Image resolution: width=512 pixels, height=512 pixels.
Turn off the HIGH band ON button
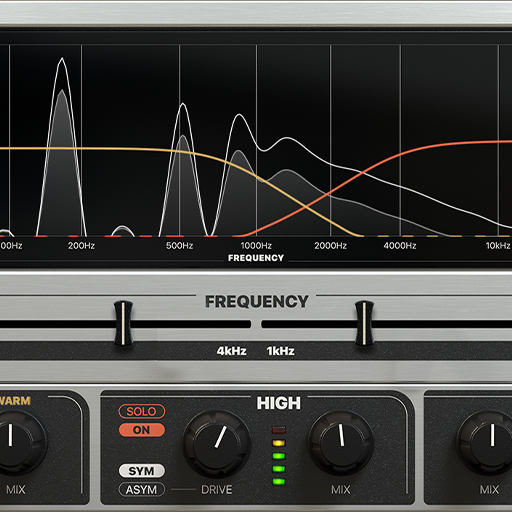[142, 430]
